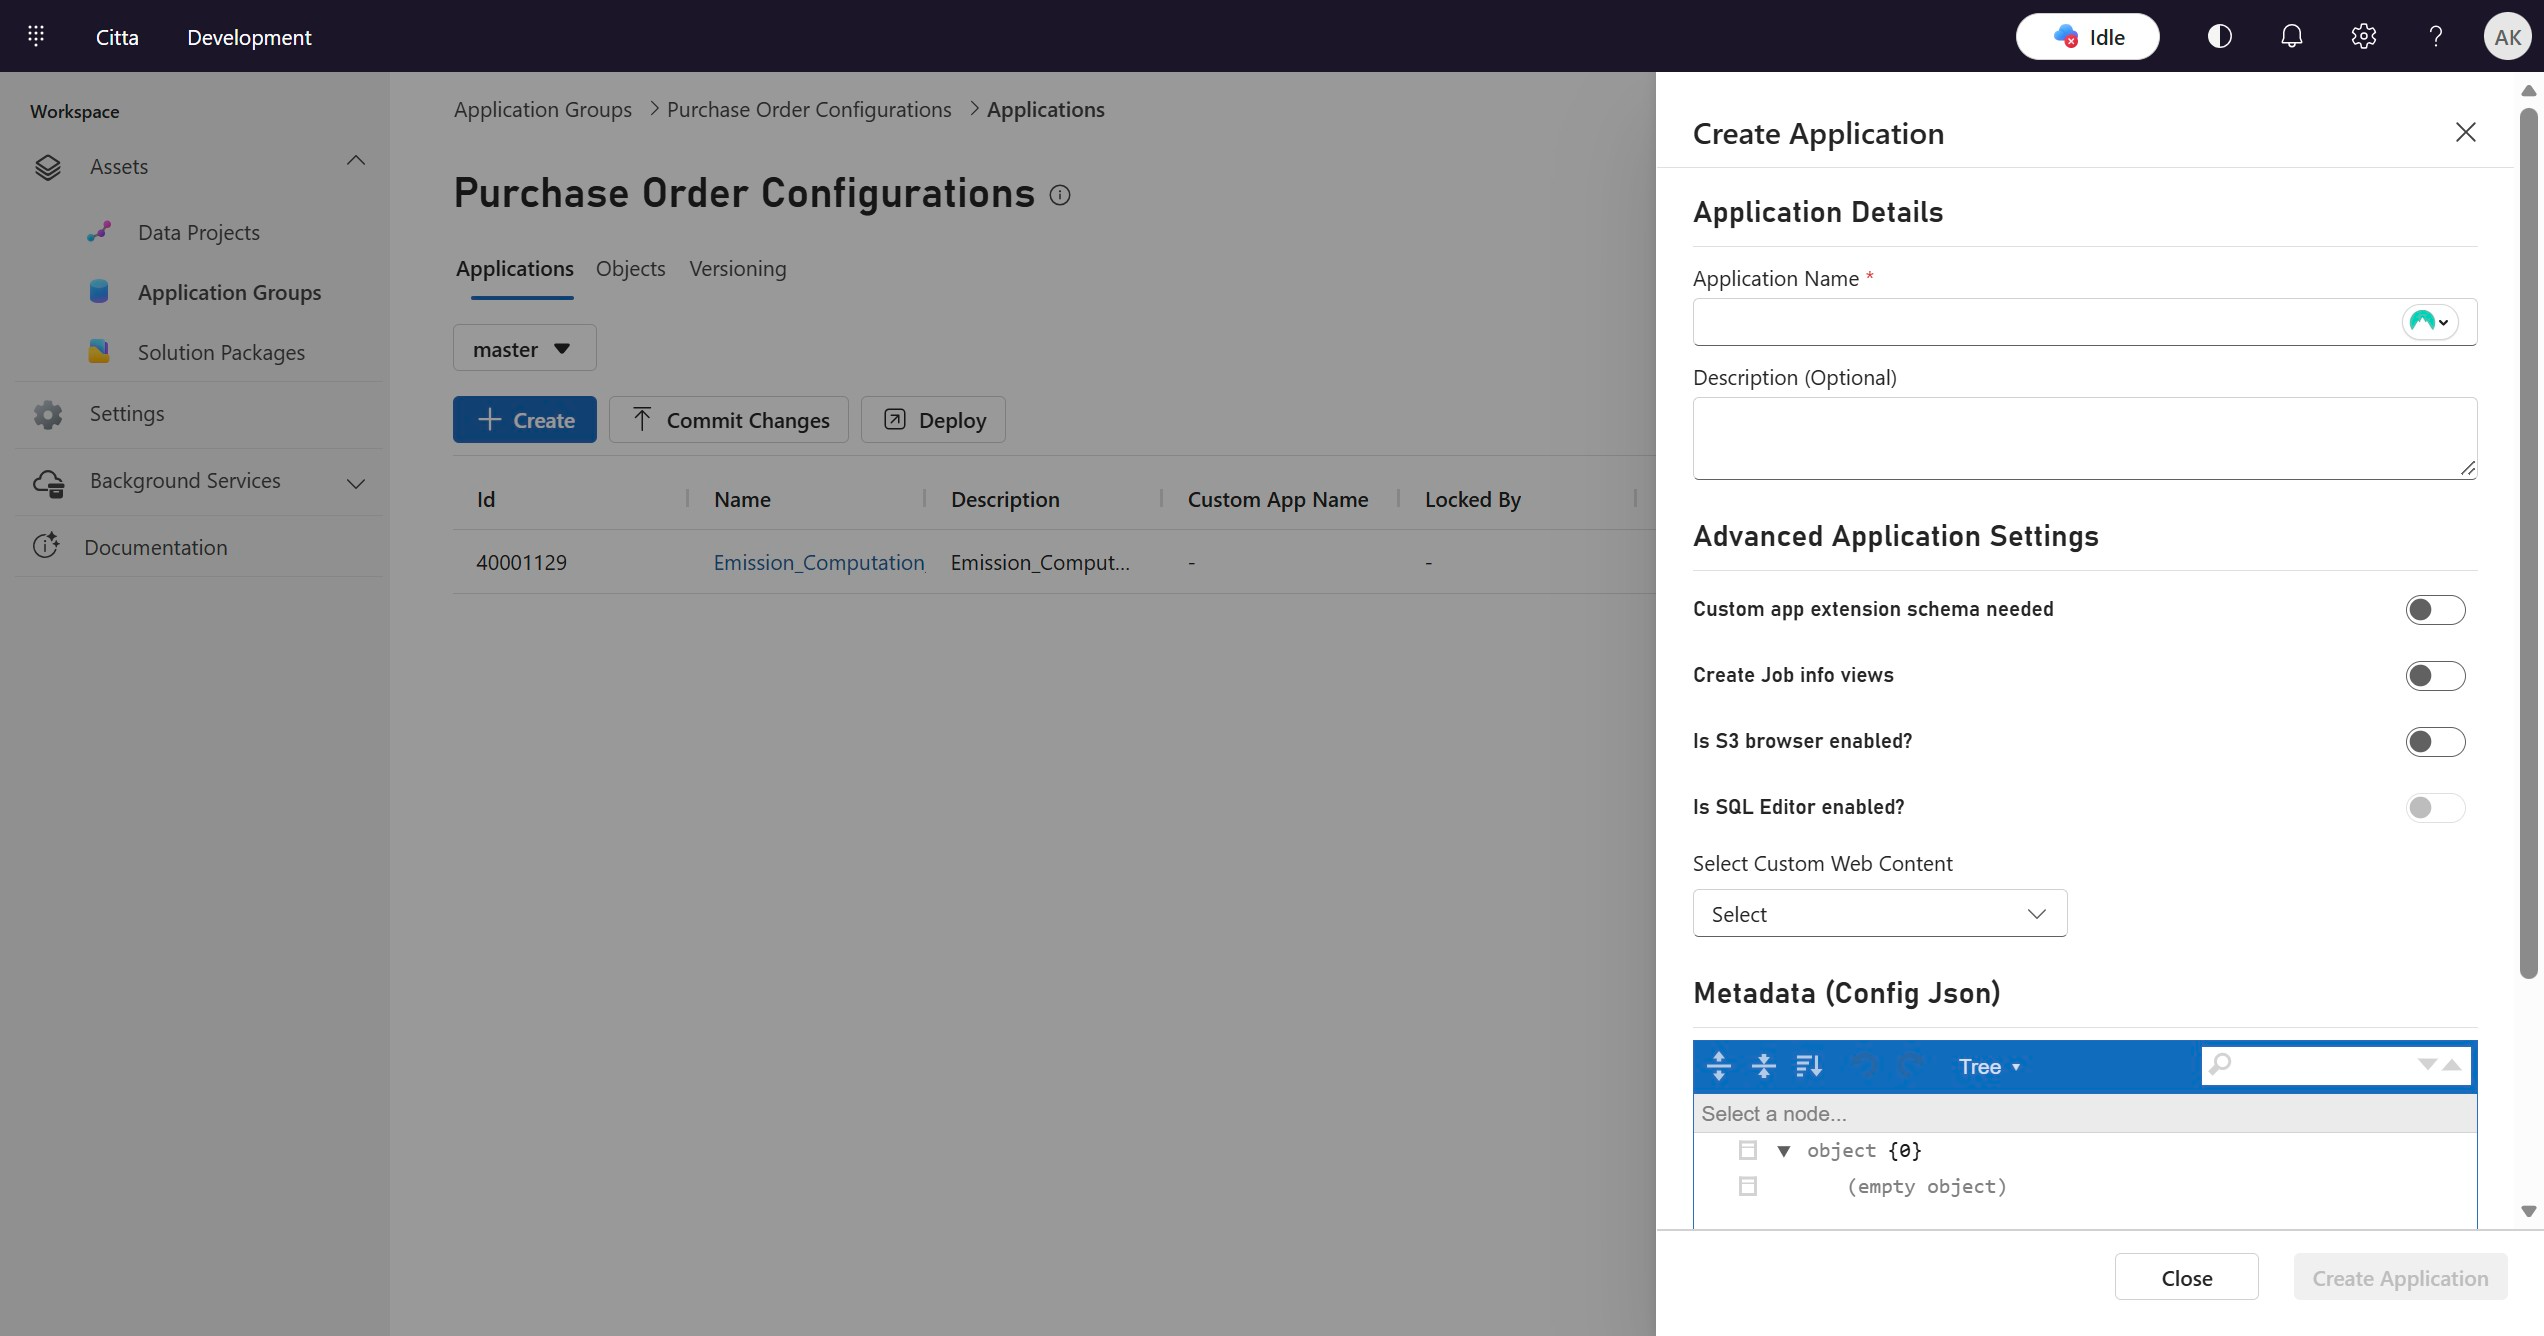Viewport: 2544px width, 1336px height.
Task: Click the vertical scrollbar of Create Application panel
Action: point(2528,540)
